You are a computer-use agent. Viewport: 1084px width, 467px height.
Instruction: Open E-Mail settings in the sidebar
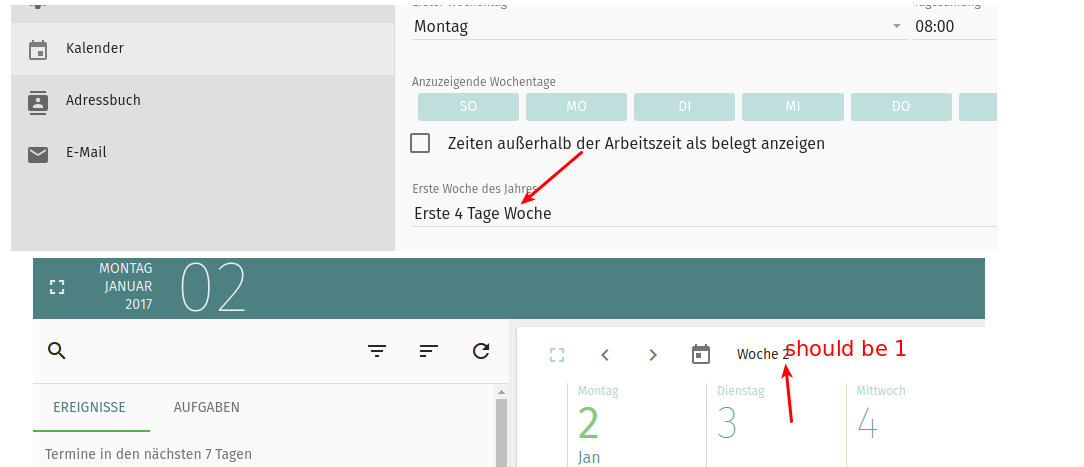(85, 153)
